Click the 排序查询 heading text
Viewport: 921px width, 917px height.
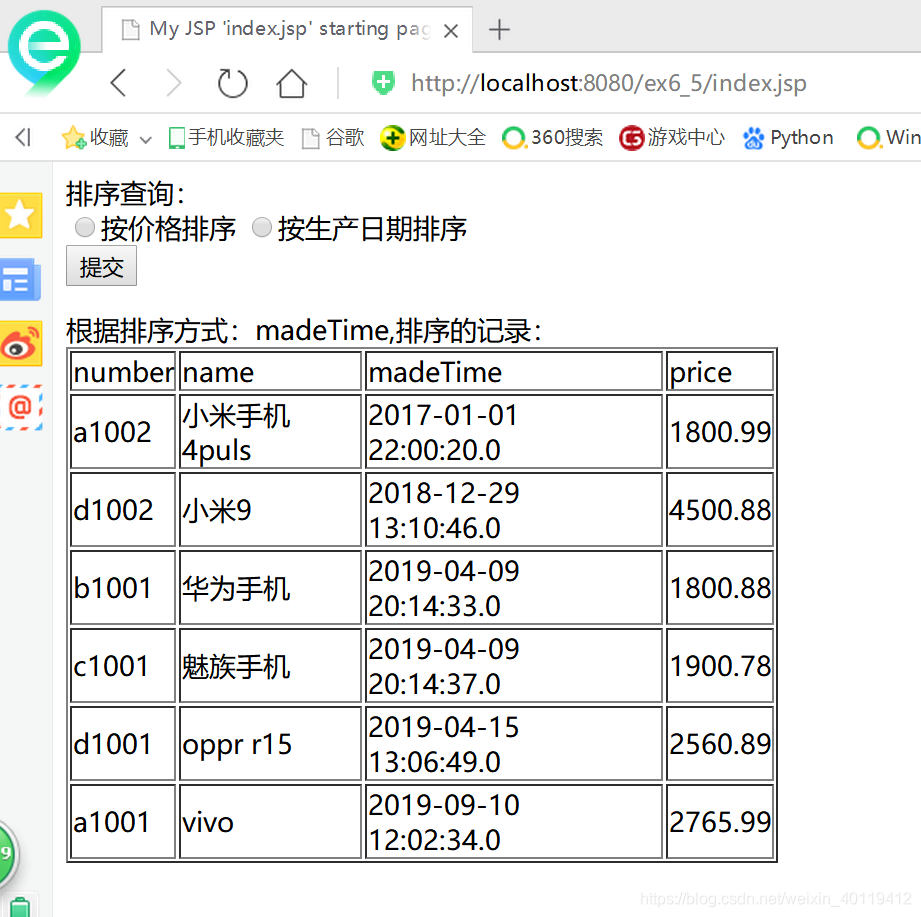point(125,194)
